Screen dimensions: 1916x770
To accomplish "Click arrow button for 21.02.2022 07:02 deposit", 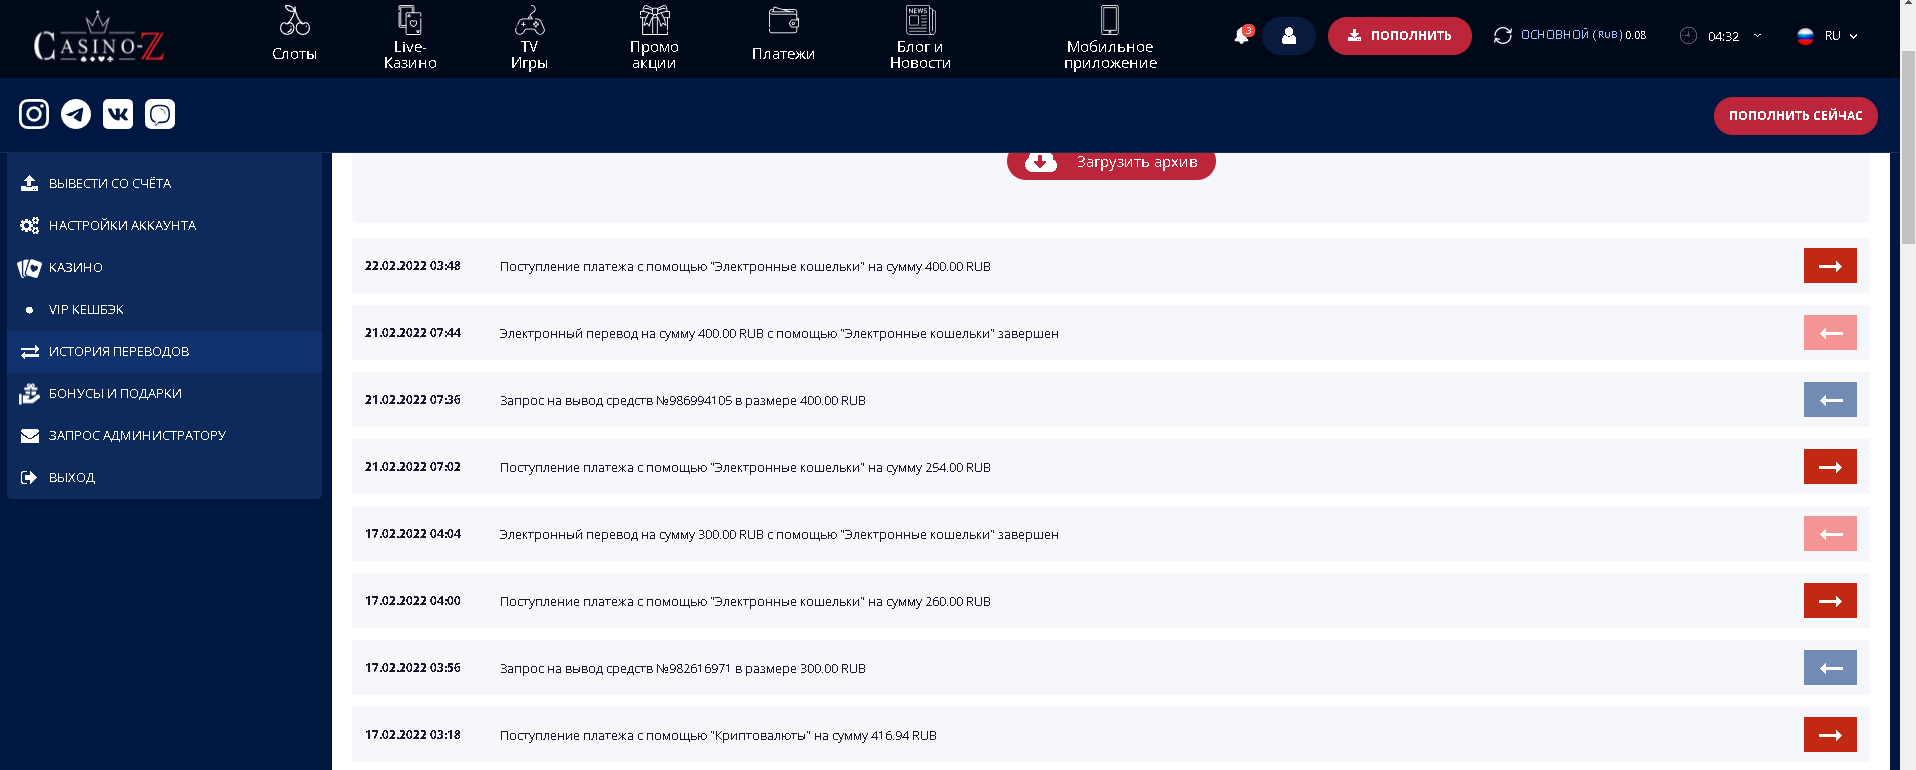I will coord(1830,467).
